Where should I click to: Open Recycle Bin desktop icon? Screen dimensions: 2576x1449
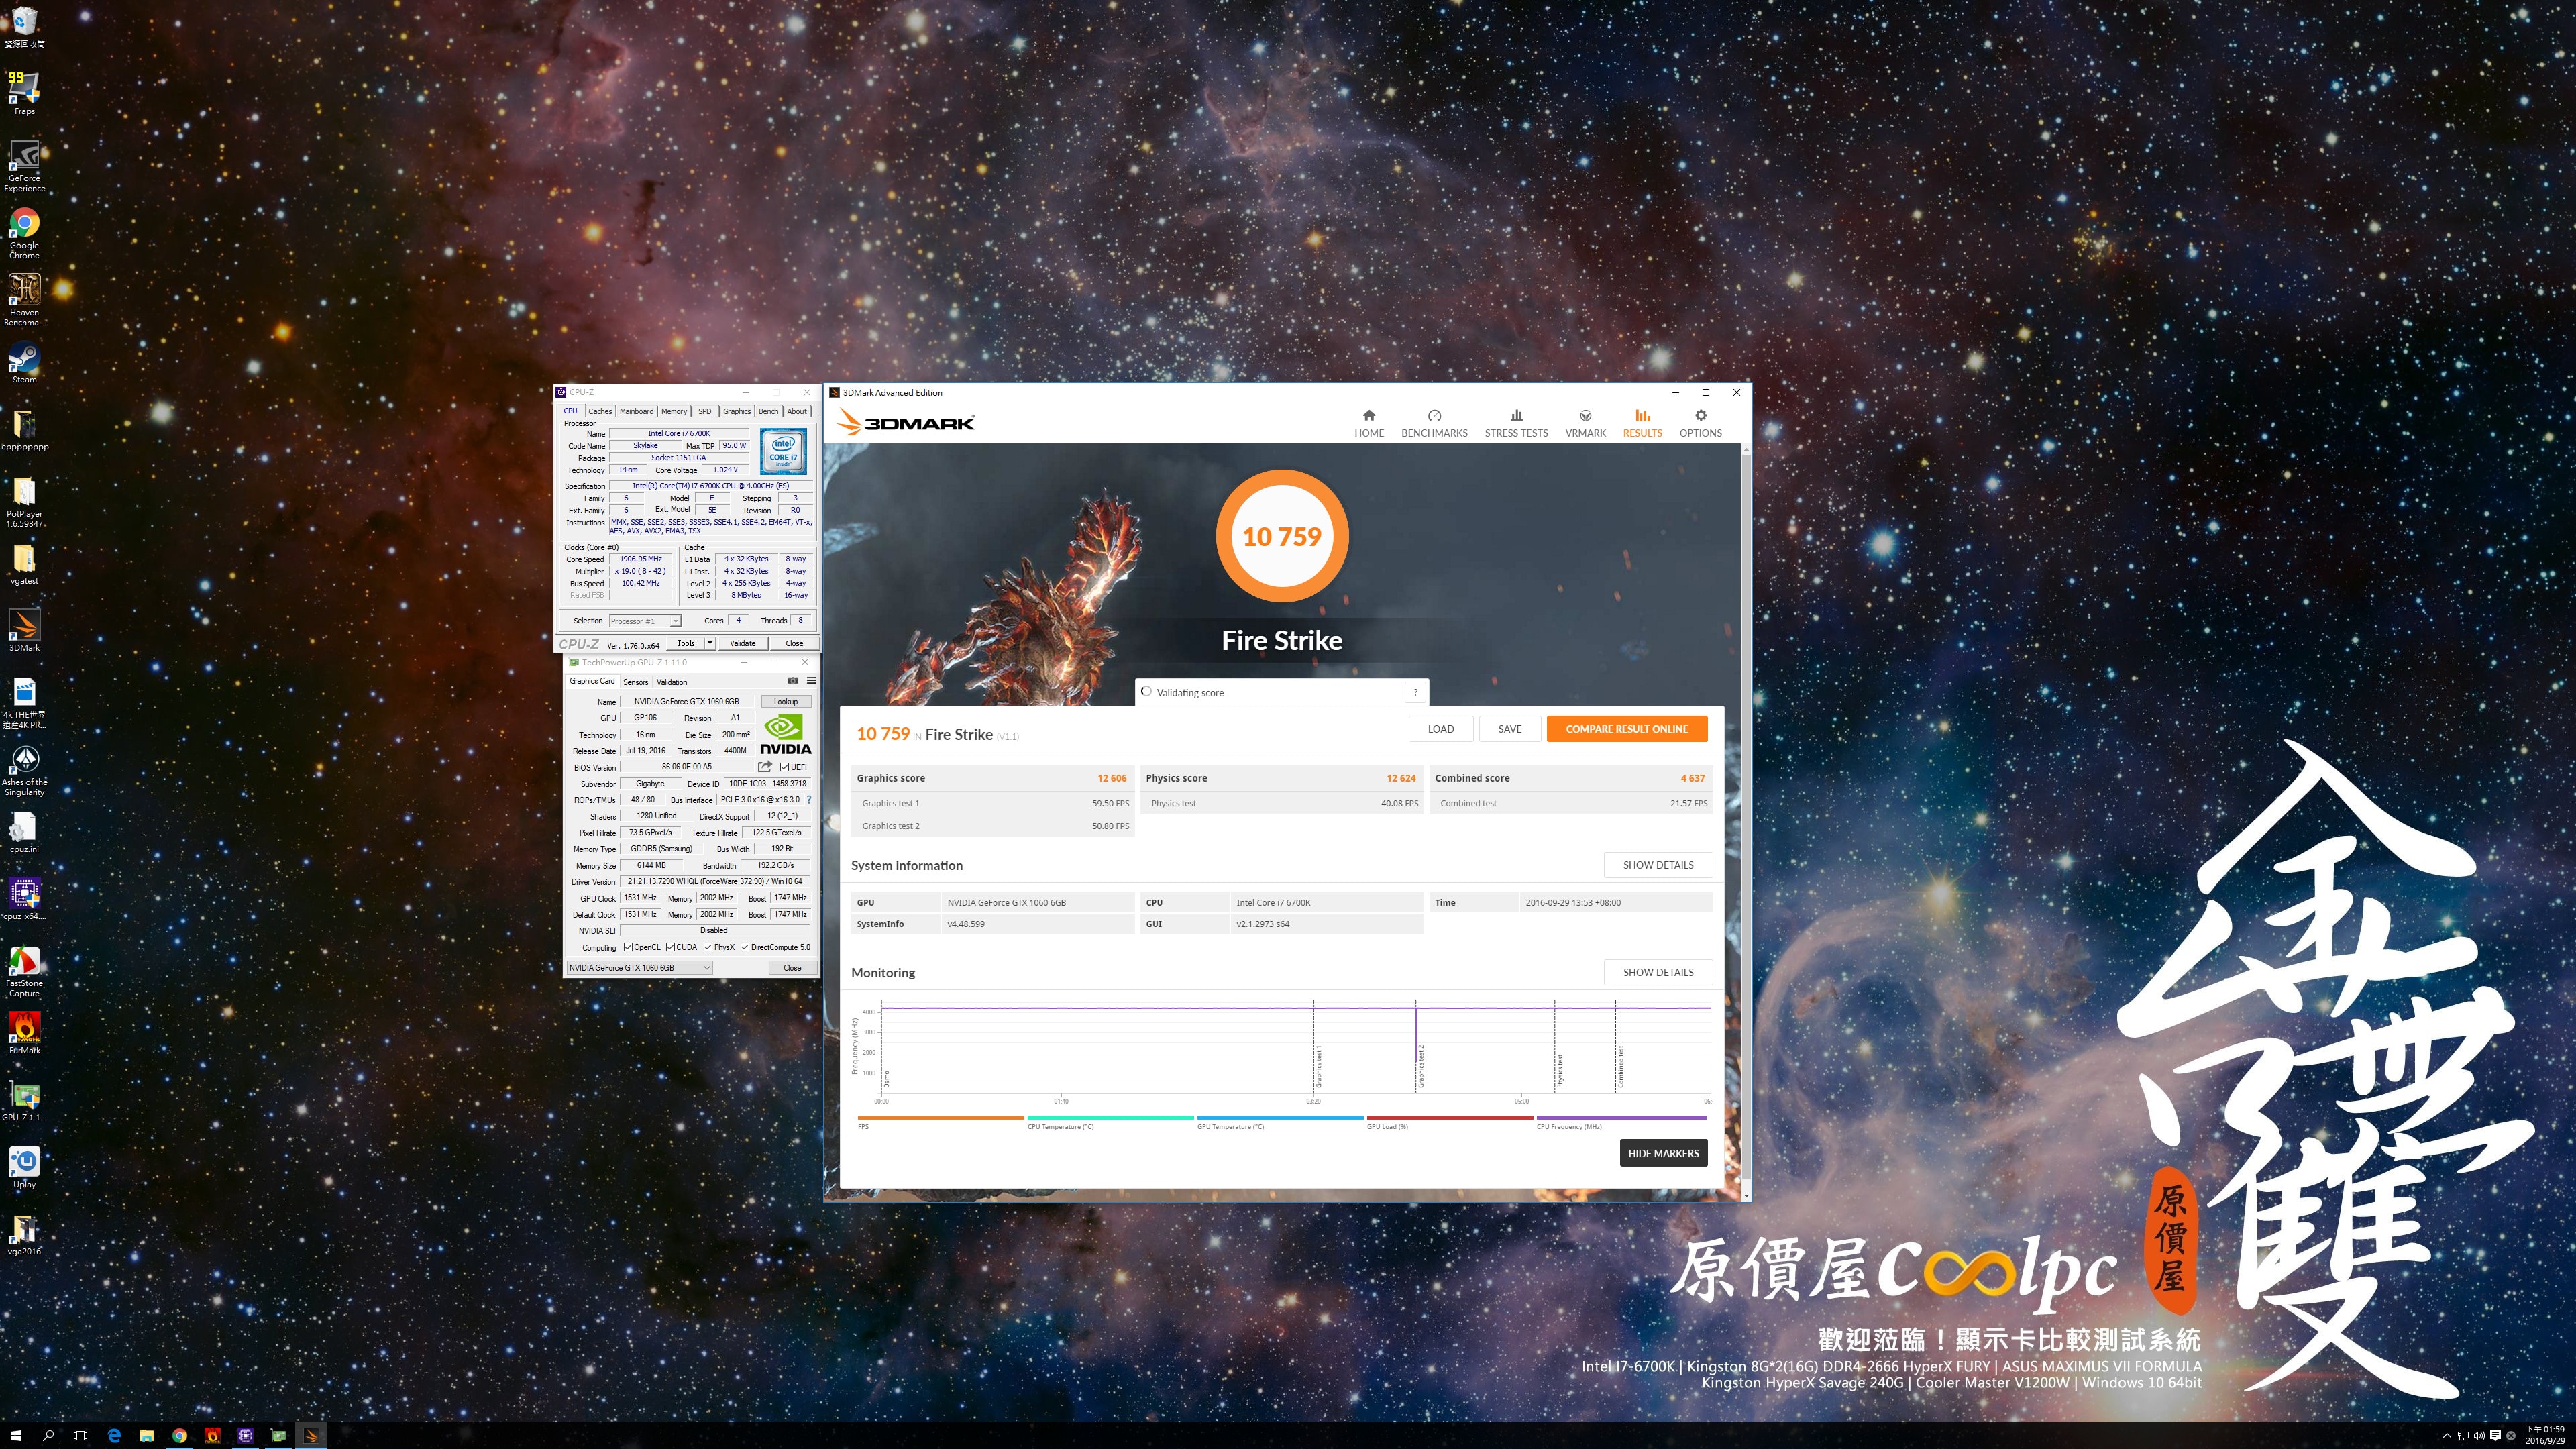[x=24, y=27]
